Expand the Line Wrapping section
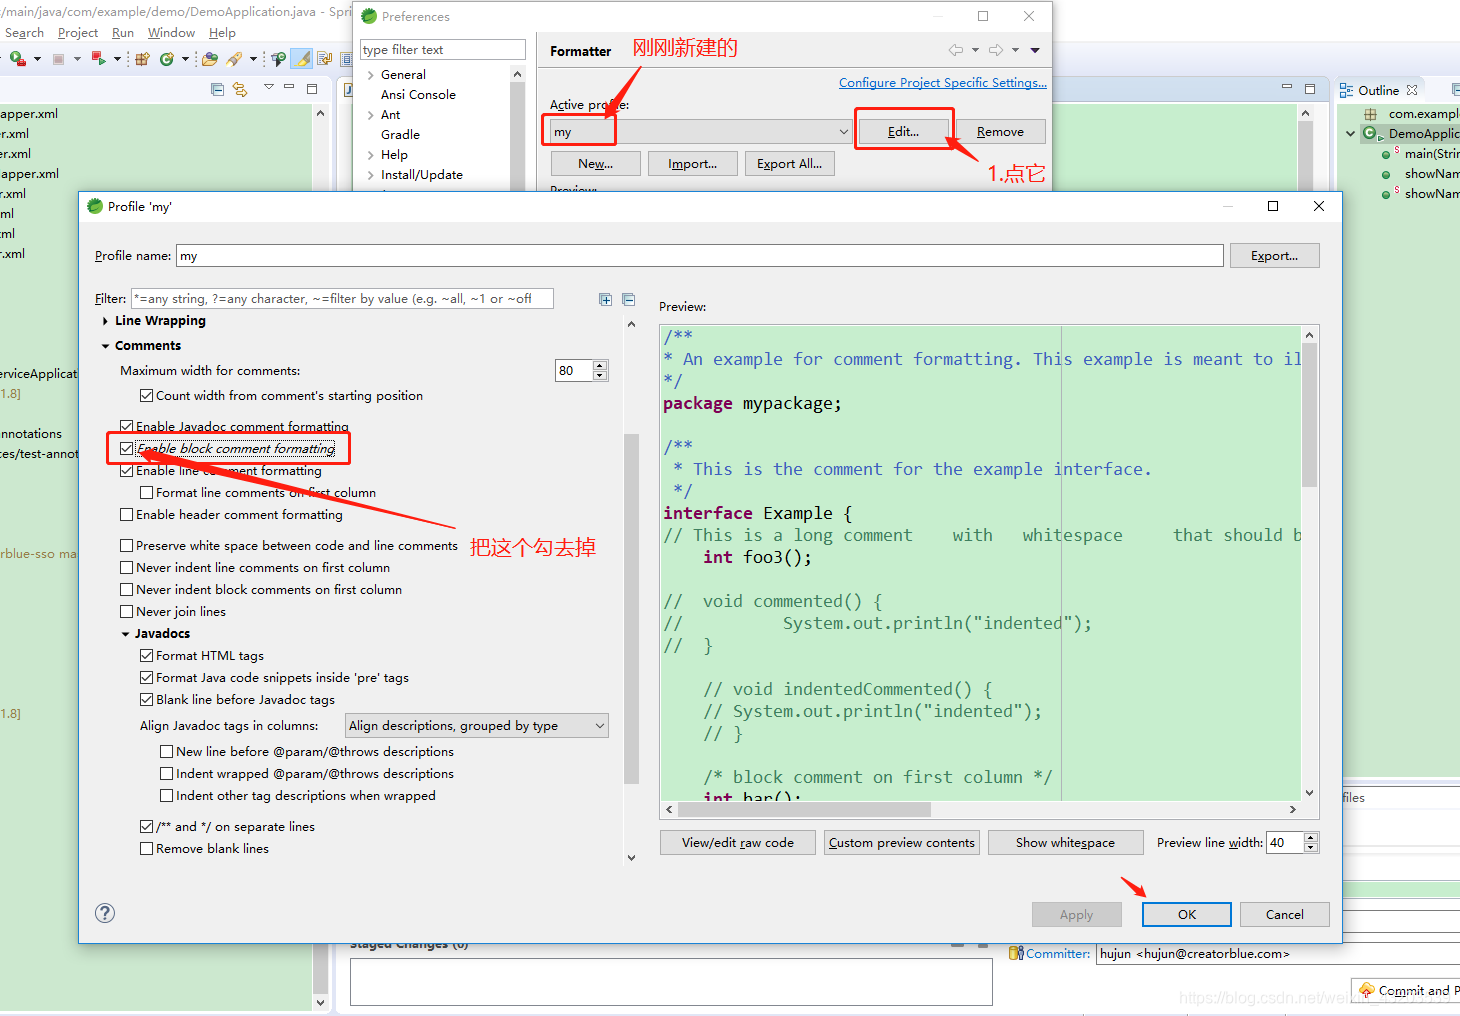Screen dimensions: 1460x1016 click(105, 321)
